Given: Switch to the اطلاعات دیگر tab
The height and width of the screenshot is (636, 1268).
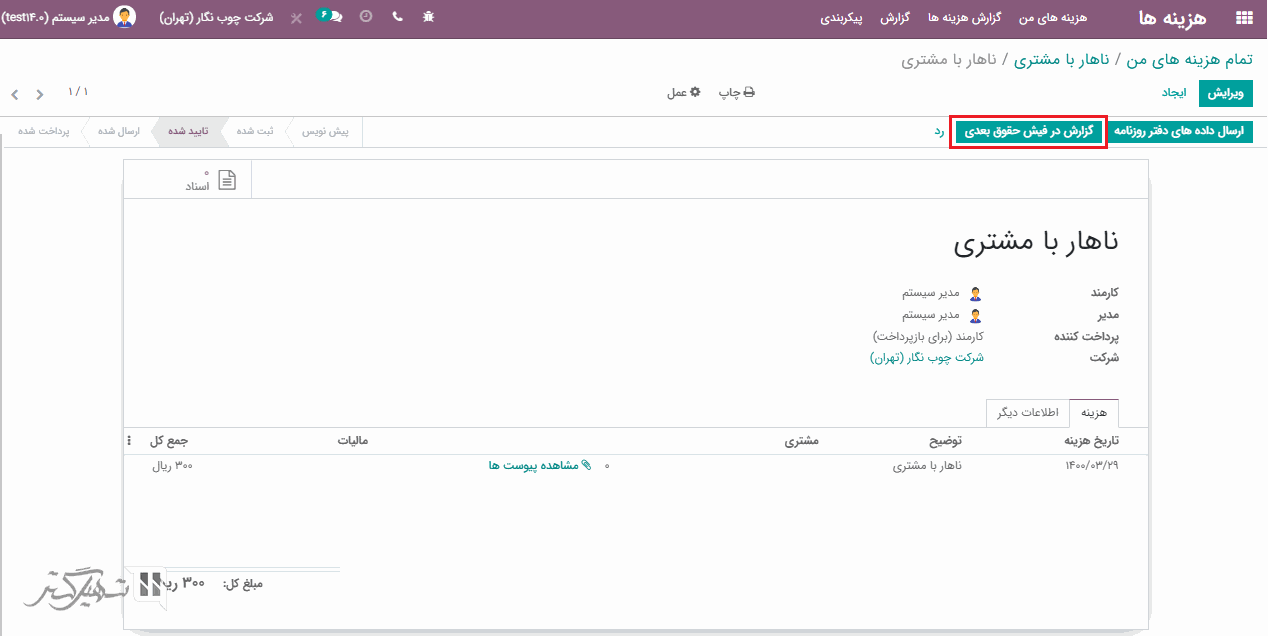Looking at the screenshot, I should coord(1027,412).
